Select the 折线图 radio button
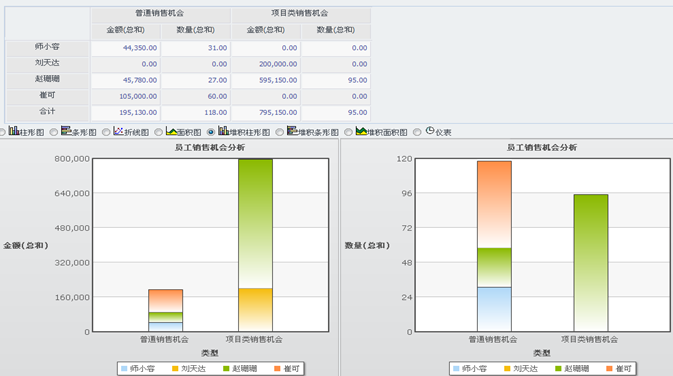Viewport: 673px width, 376px height. point(106,132)
